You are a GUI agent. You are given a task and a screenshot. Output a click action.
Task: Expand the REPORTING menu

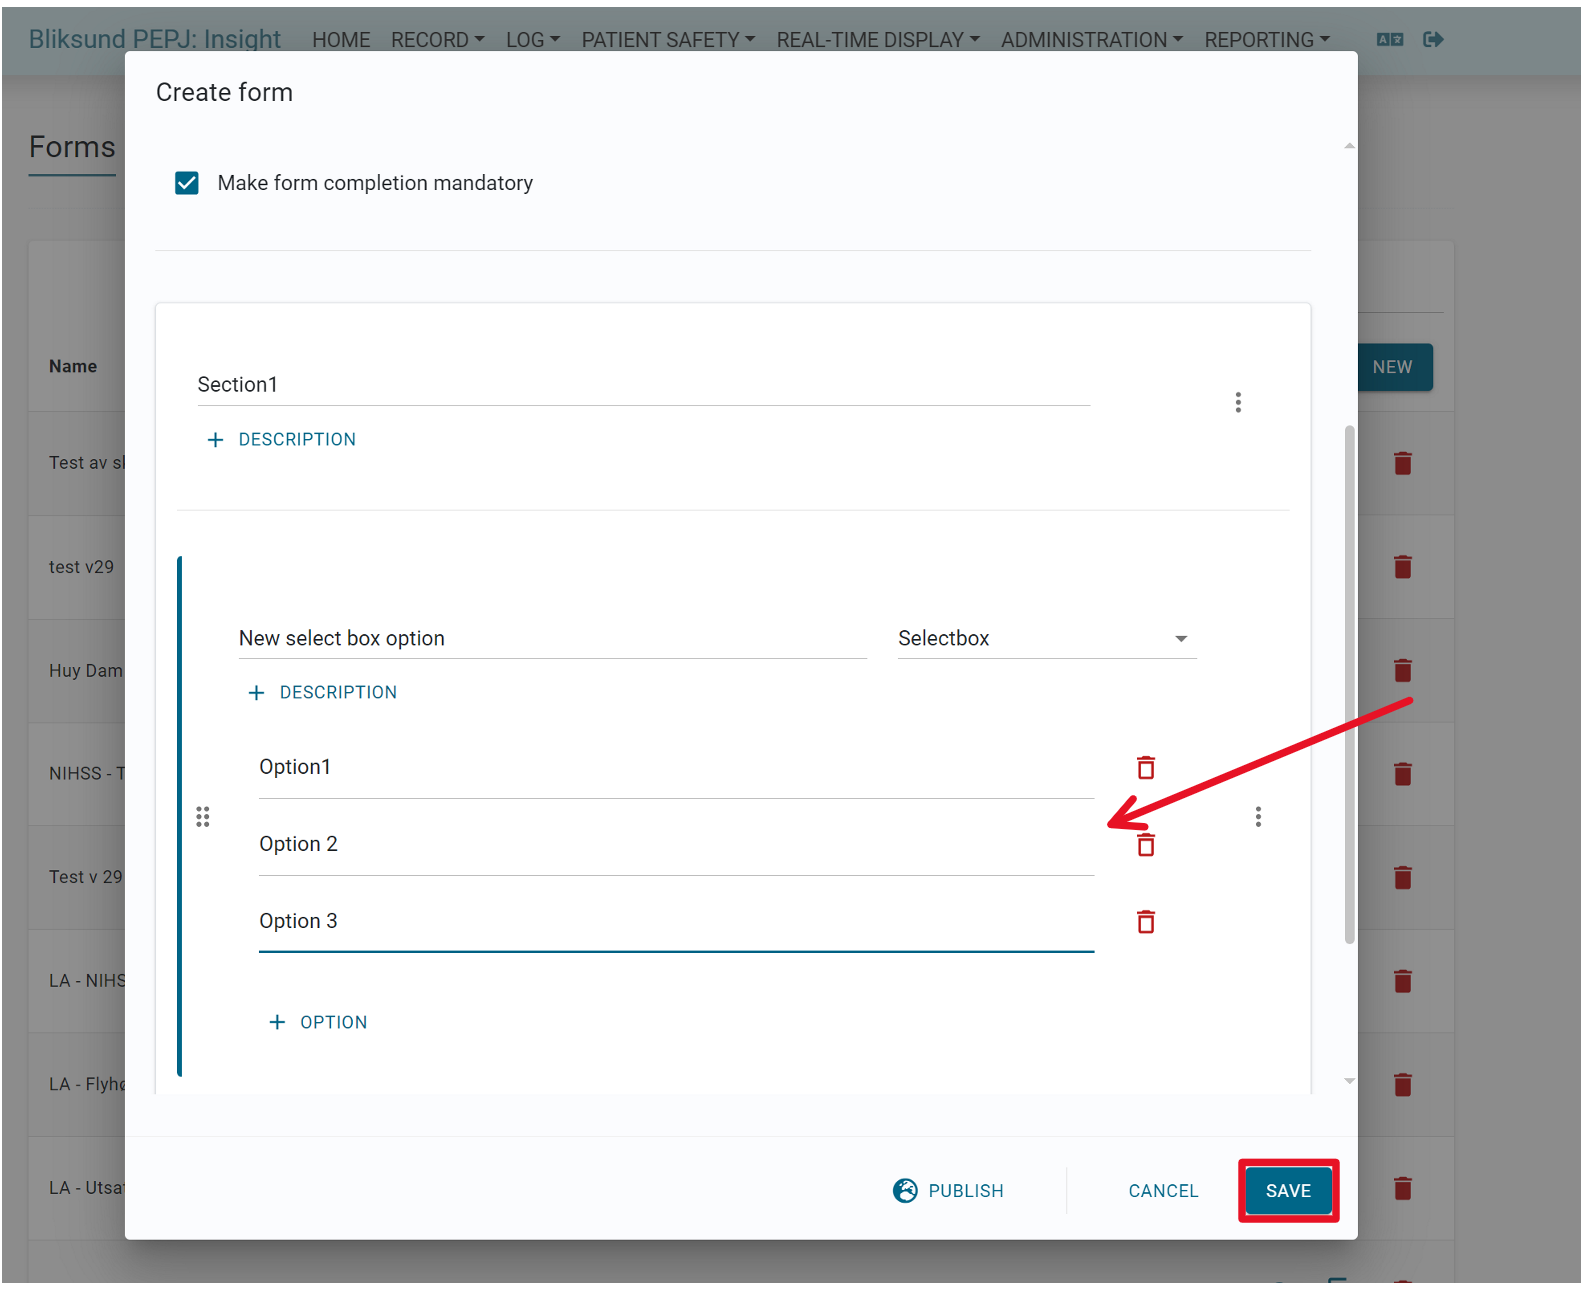[x=1266, y=40]
